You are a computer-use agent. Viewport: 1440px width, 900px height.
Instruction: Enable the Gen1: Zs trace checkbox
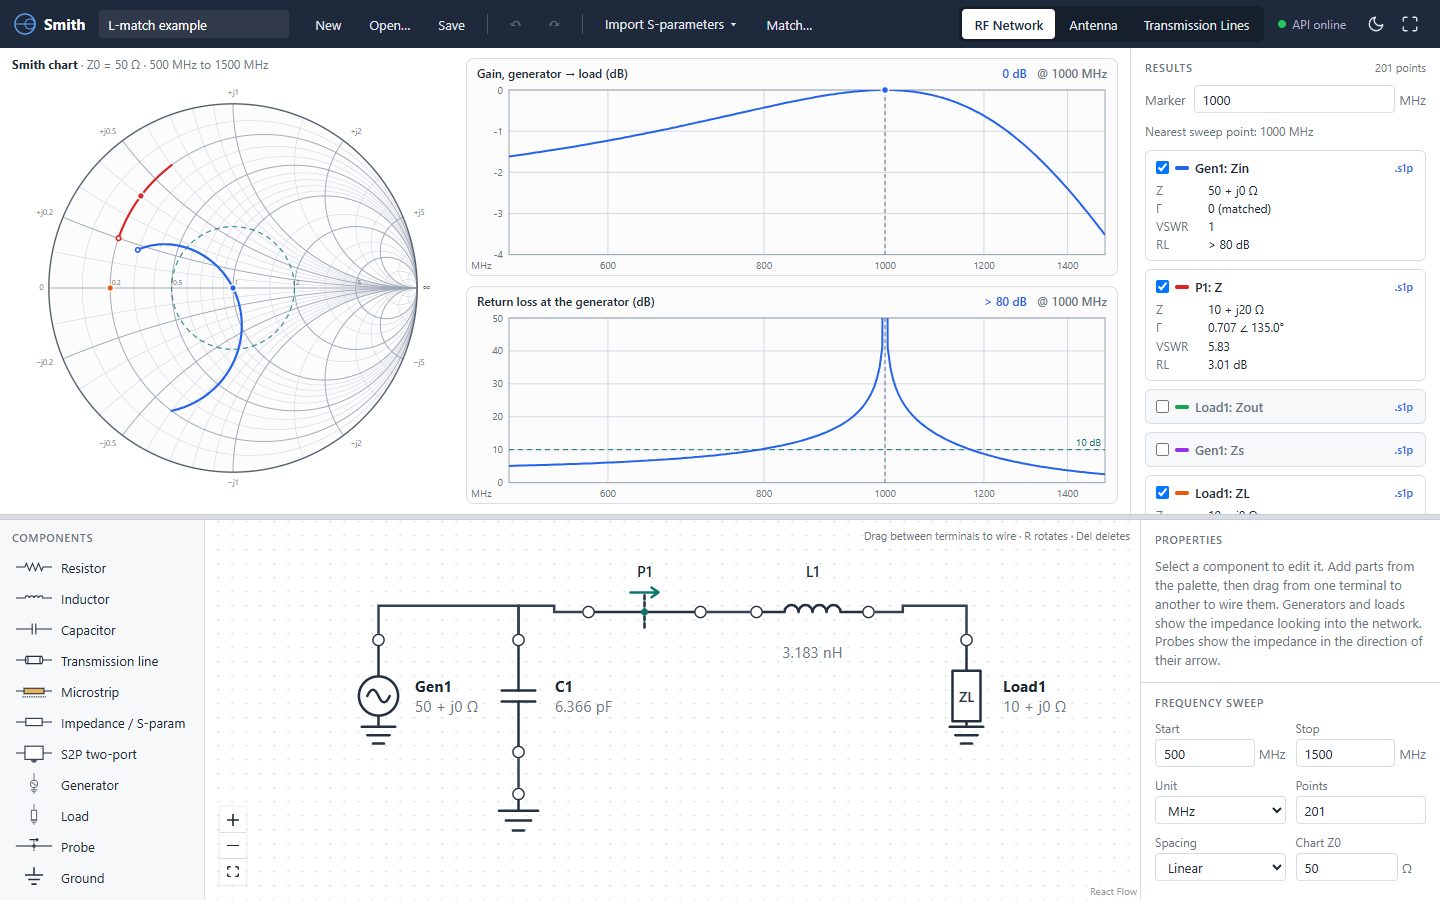click(x=1162, y=450)
